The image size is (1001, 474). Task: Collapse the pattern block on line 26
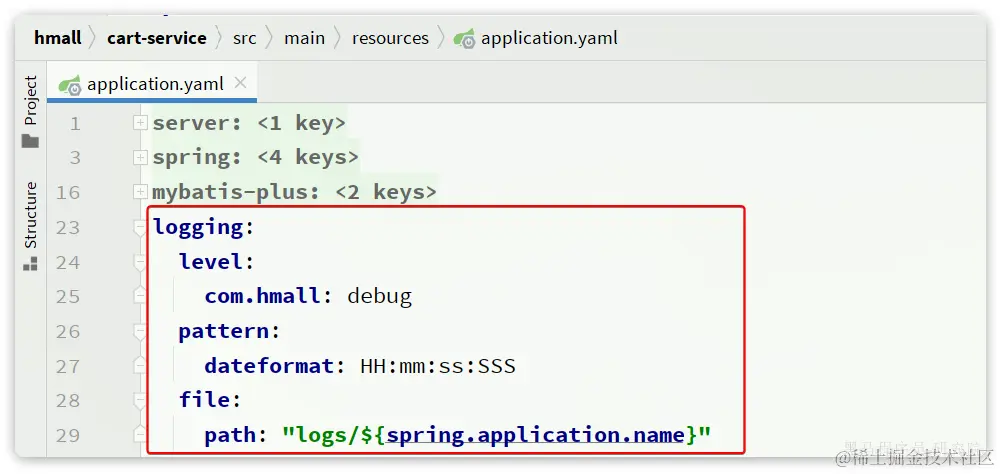(x=140, y=332)
